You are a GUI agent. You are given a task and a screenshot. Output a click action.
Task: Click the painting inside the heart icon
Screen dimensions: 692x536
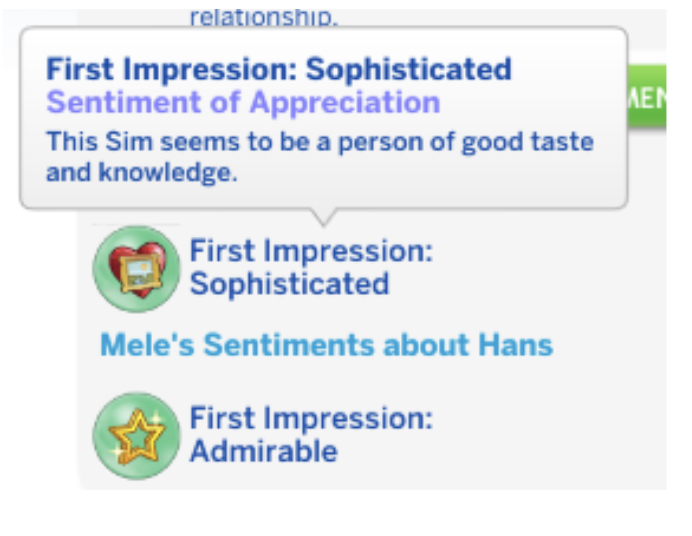click(138, 271)
